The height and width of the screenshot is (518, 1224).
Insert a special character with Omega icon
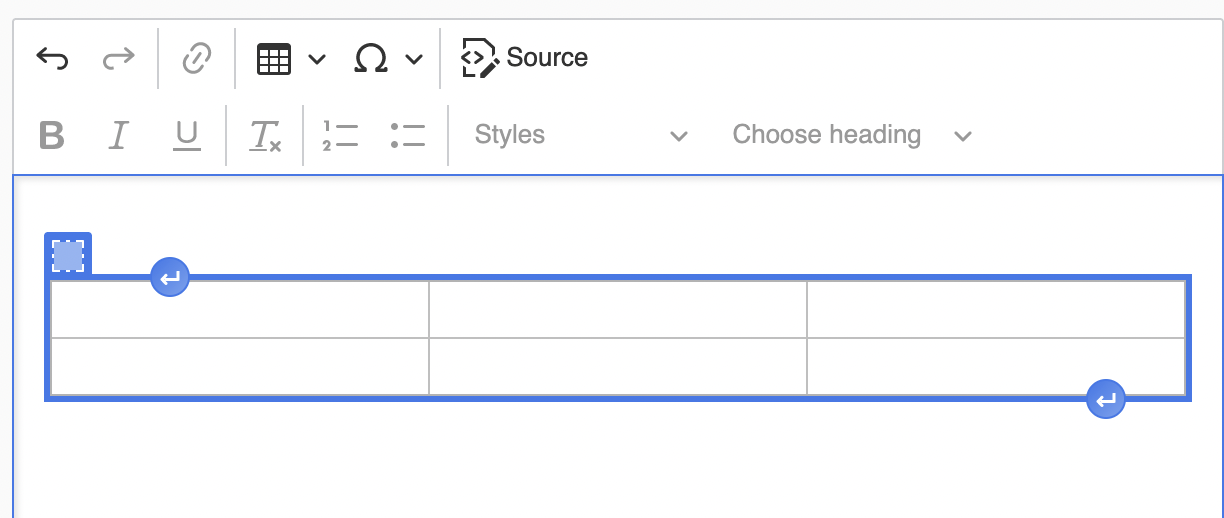point(371,59)
